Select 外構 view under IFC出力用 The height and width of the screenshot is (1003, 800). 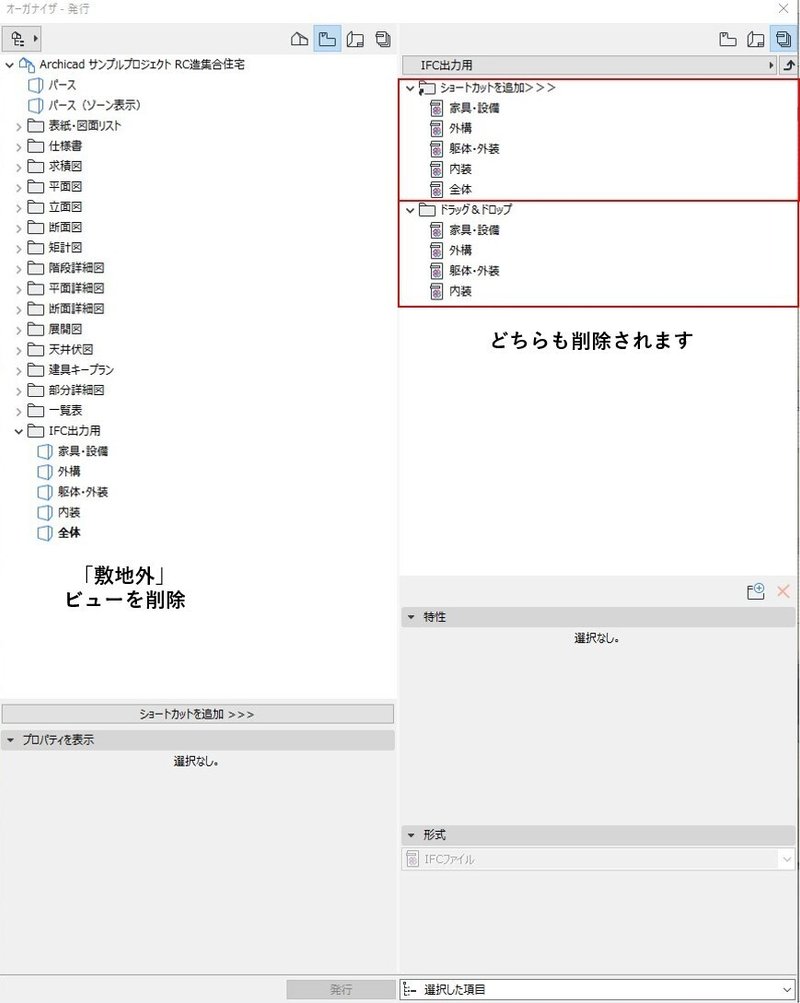click(69, 472)
